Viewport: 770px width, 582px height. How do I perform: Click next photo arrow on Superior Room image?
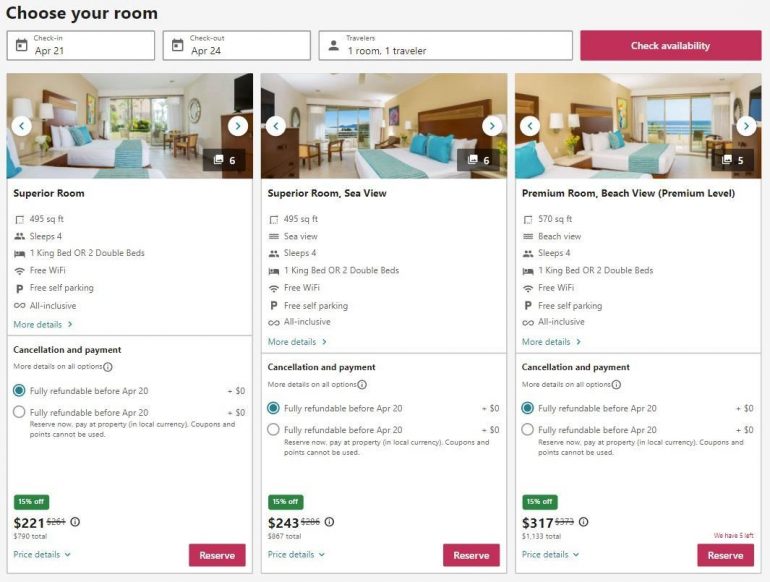(237, 126)
